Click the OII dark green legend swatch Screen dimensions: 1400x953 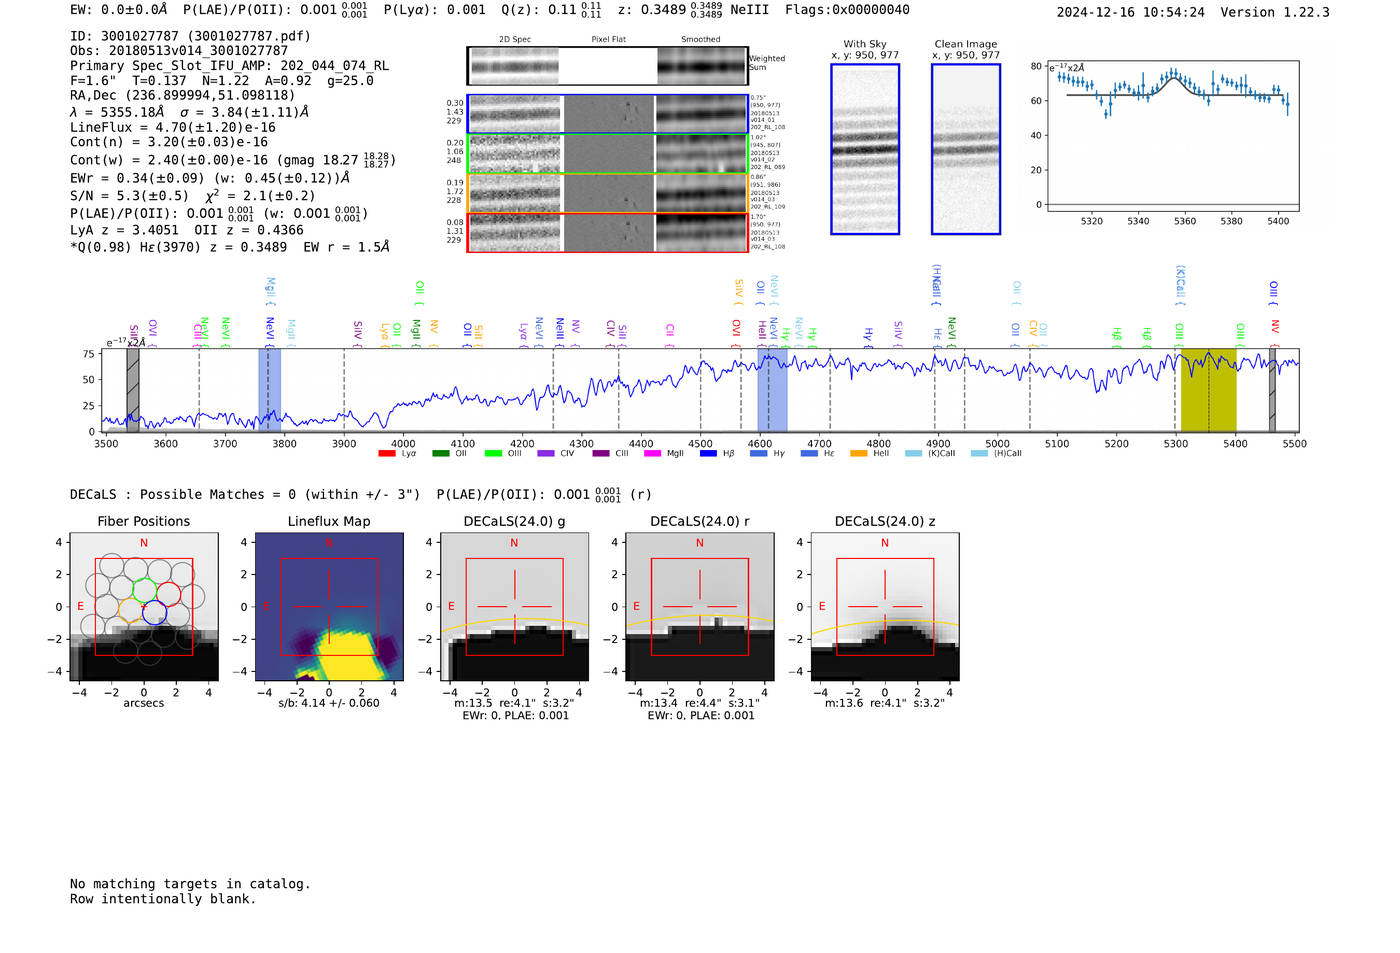440,453
